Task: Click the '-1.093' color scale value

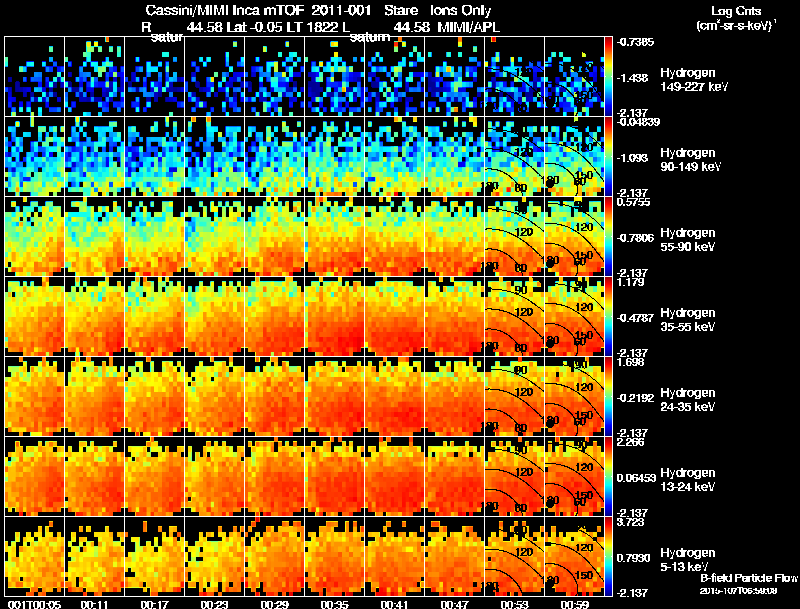Action: [632, 158]
